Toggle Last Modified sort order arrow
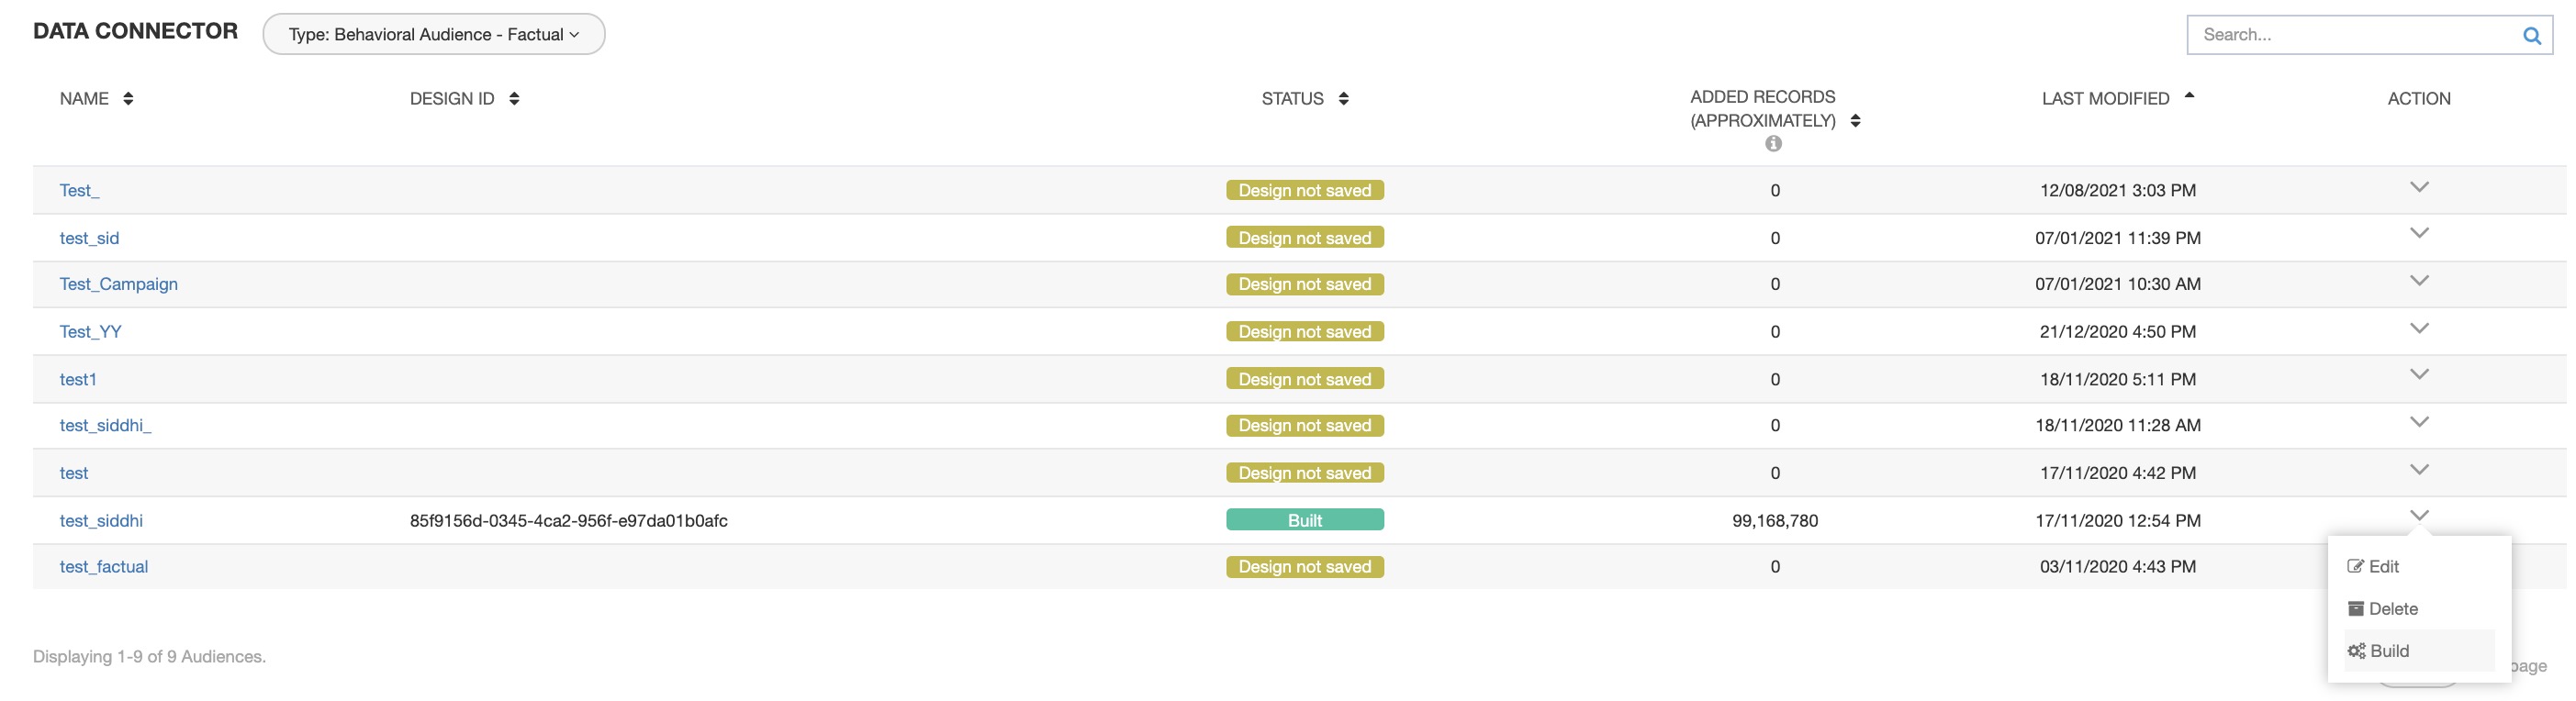 point(2189,96)
